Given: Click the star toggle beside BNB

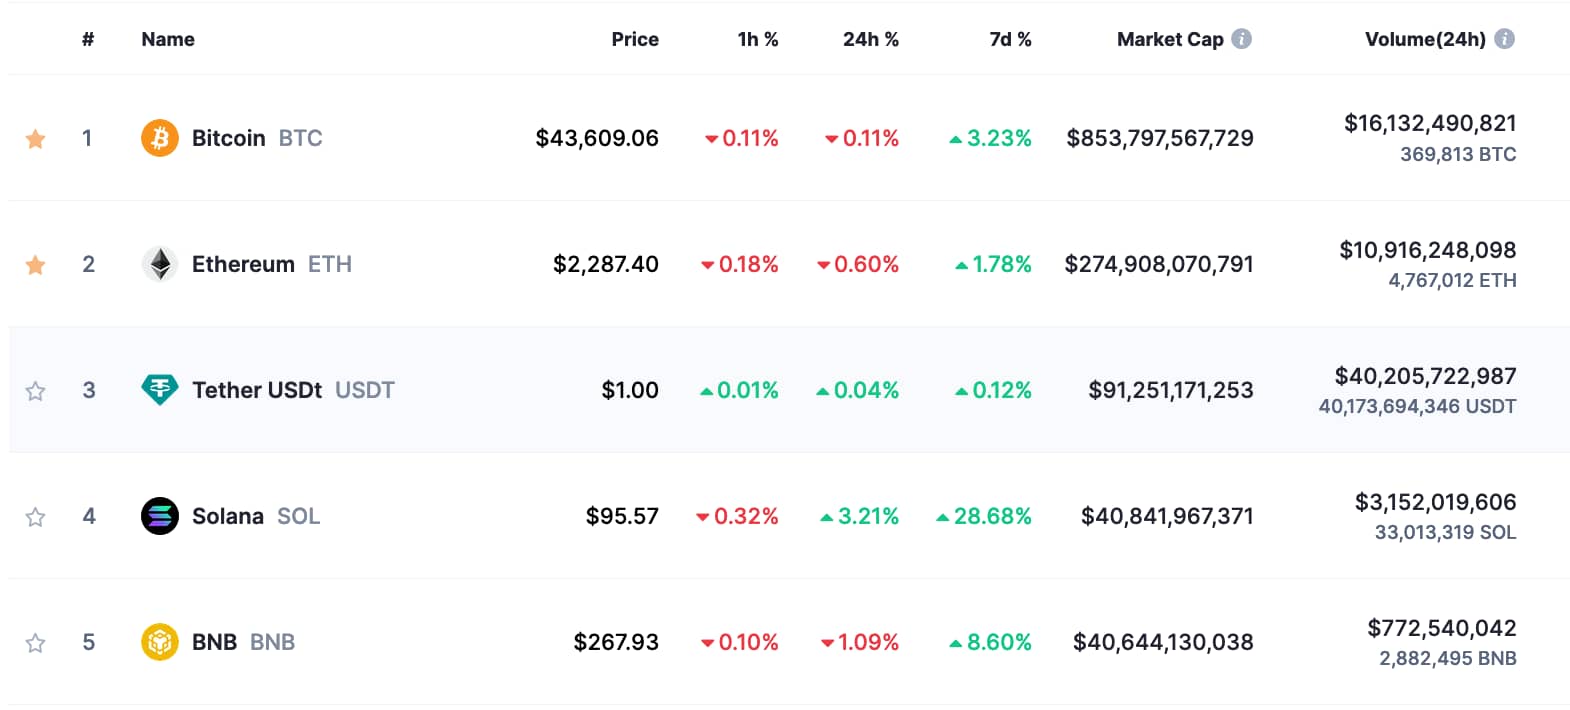Looking at the screenshot, I should click(35, 642).
